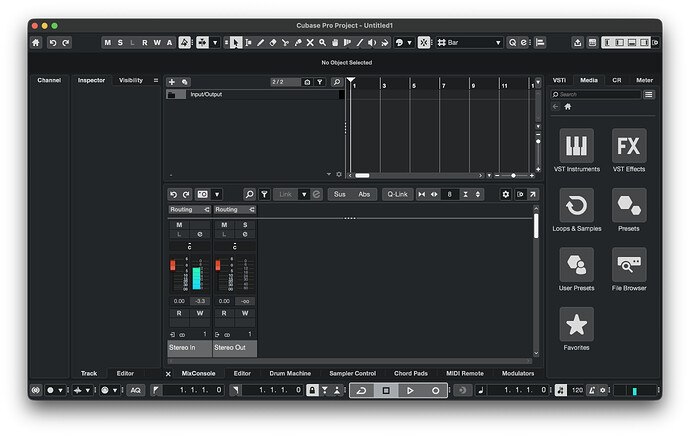Screen dimensions: 690x436
Task: Open the Sampler Control tab
Action: [x=352, y=374]
